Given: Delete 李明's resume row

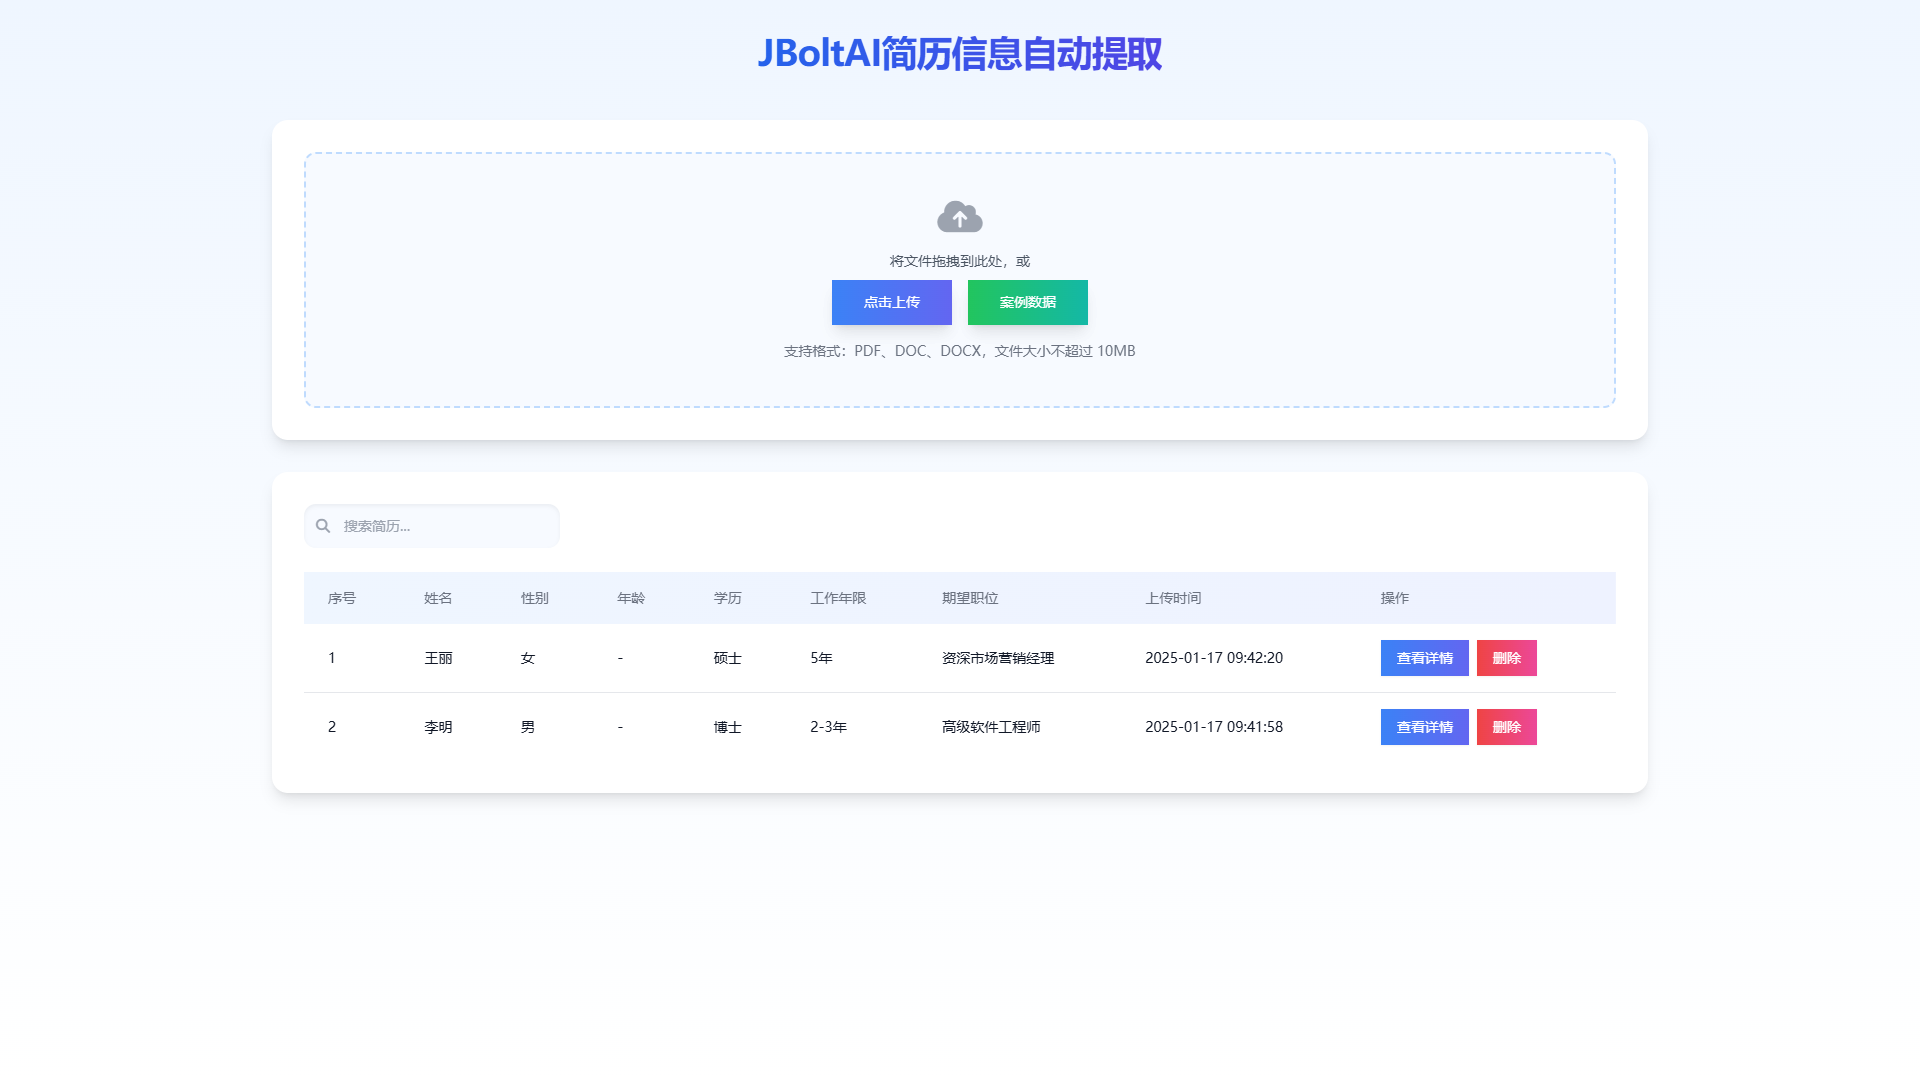Looking at the screenshot, I should (1506, 727).
